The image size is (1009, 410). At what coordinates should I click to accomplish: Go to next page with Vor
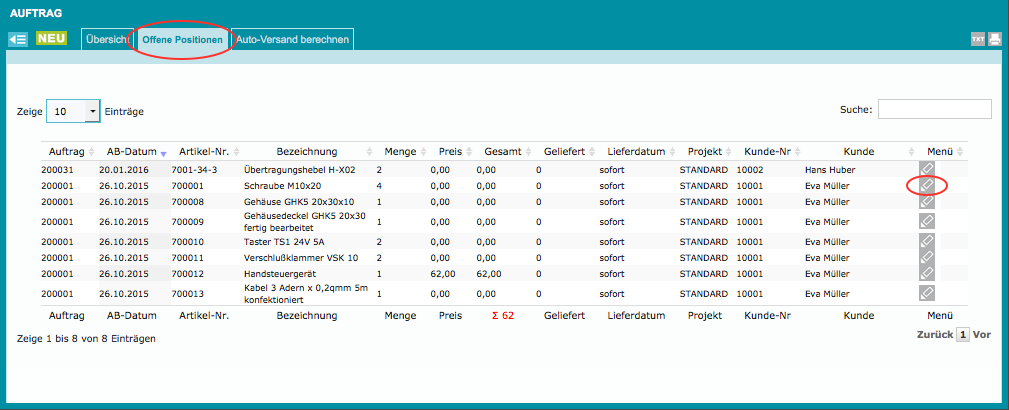click(982, 335)
